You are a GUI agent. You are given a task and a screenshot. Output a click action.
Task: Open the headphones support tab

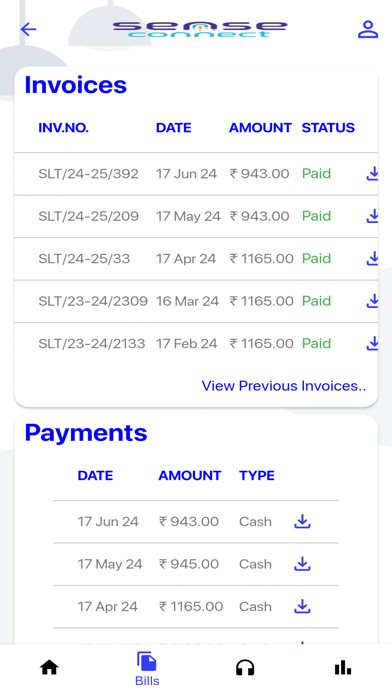245,668
